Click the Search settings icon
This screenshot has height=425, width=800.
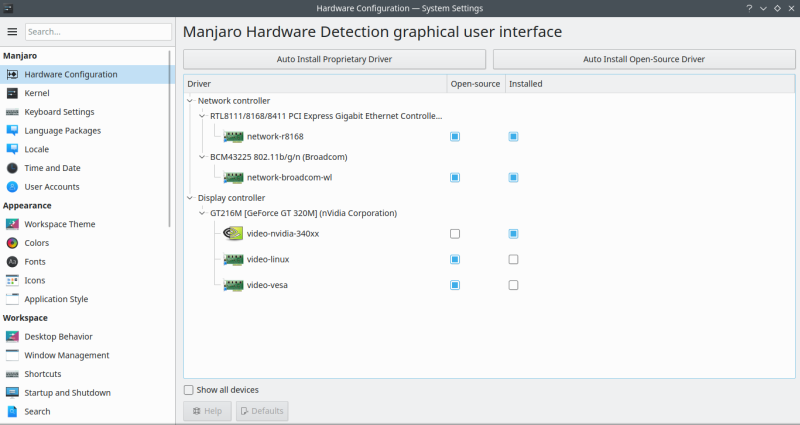[x=12, y=411]
